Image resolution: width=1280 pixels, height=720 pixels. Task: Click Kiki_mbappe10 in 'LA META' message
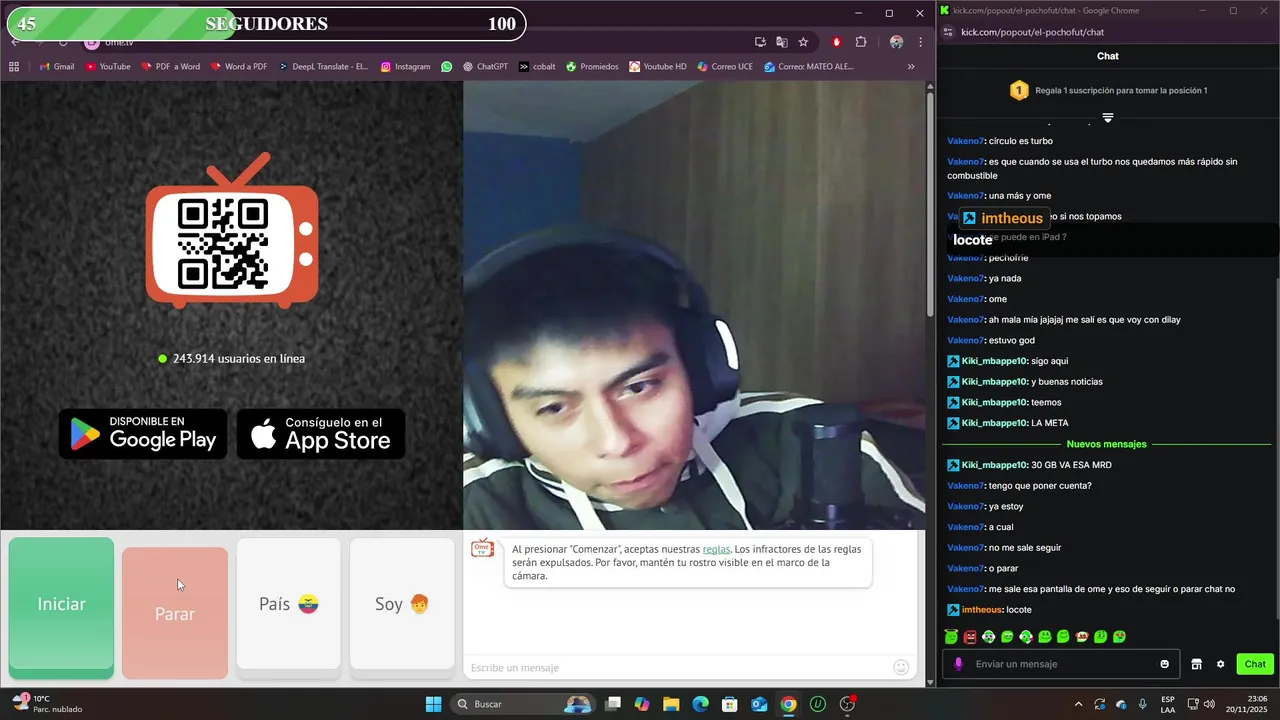(994, 423)
